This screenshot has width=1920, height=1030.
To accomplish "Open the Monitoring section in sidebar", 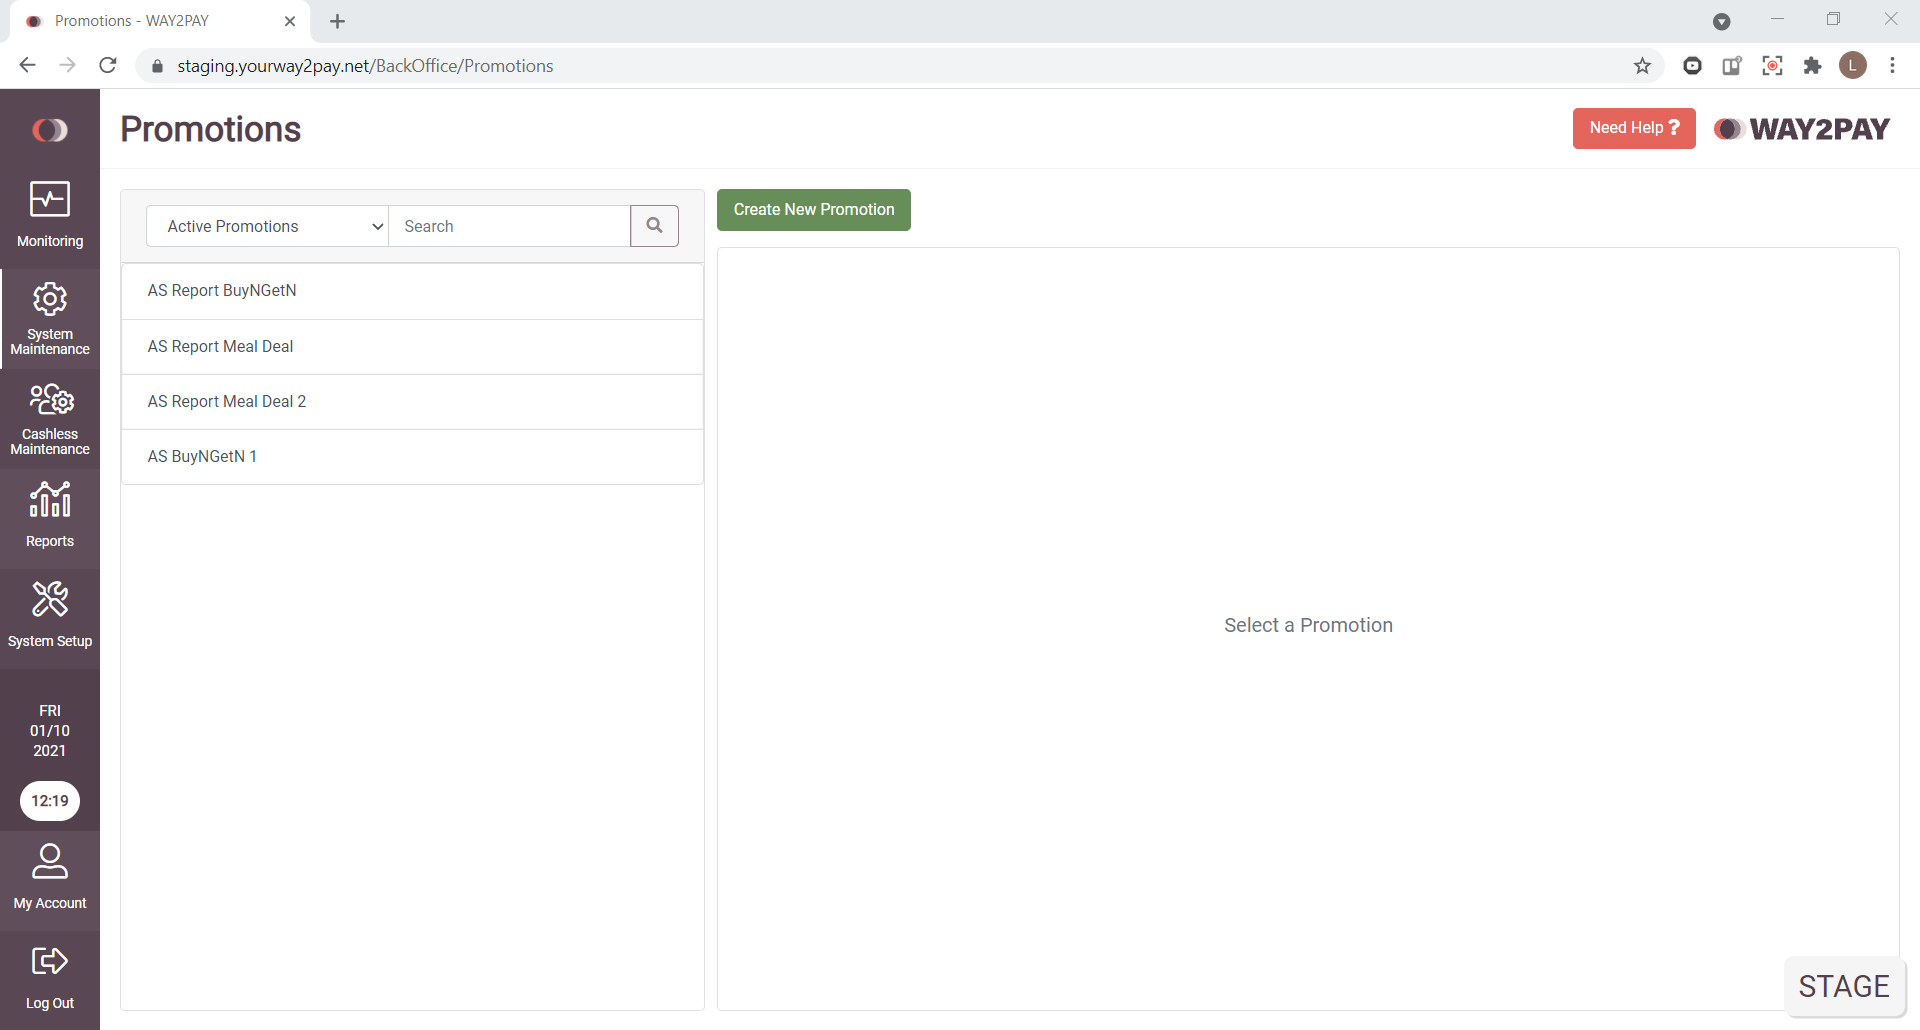I will (50, 215).
